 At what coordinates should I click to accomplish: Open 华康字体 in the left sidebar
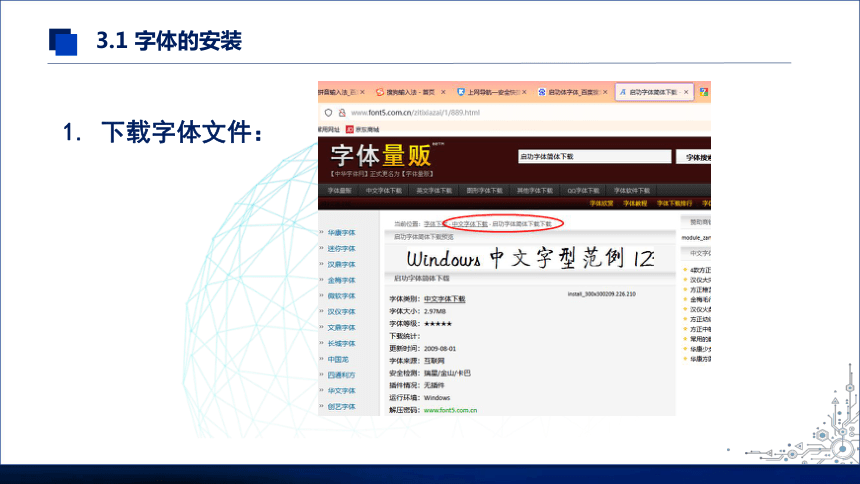click(x=342, y=233)
